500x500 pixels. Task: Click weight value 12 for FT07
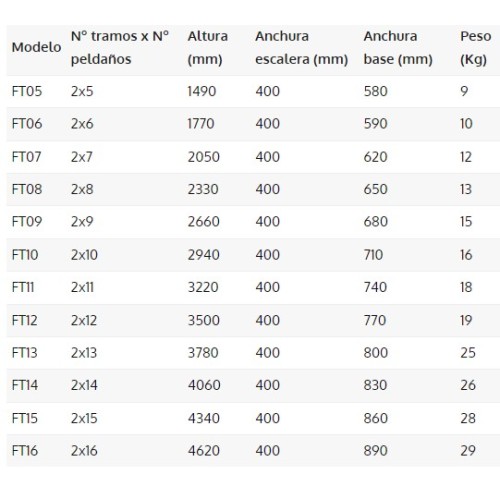[x=466, y=157]
